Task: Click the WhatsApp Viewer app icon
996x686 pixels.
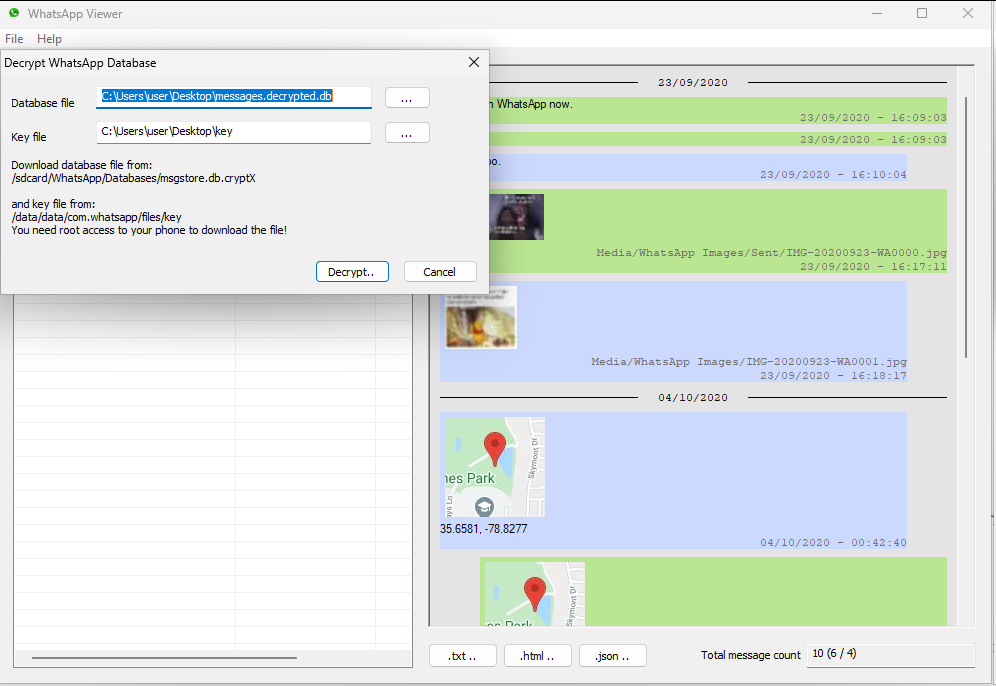Action: tap(14, 13)
